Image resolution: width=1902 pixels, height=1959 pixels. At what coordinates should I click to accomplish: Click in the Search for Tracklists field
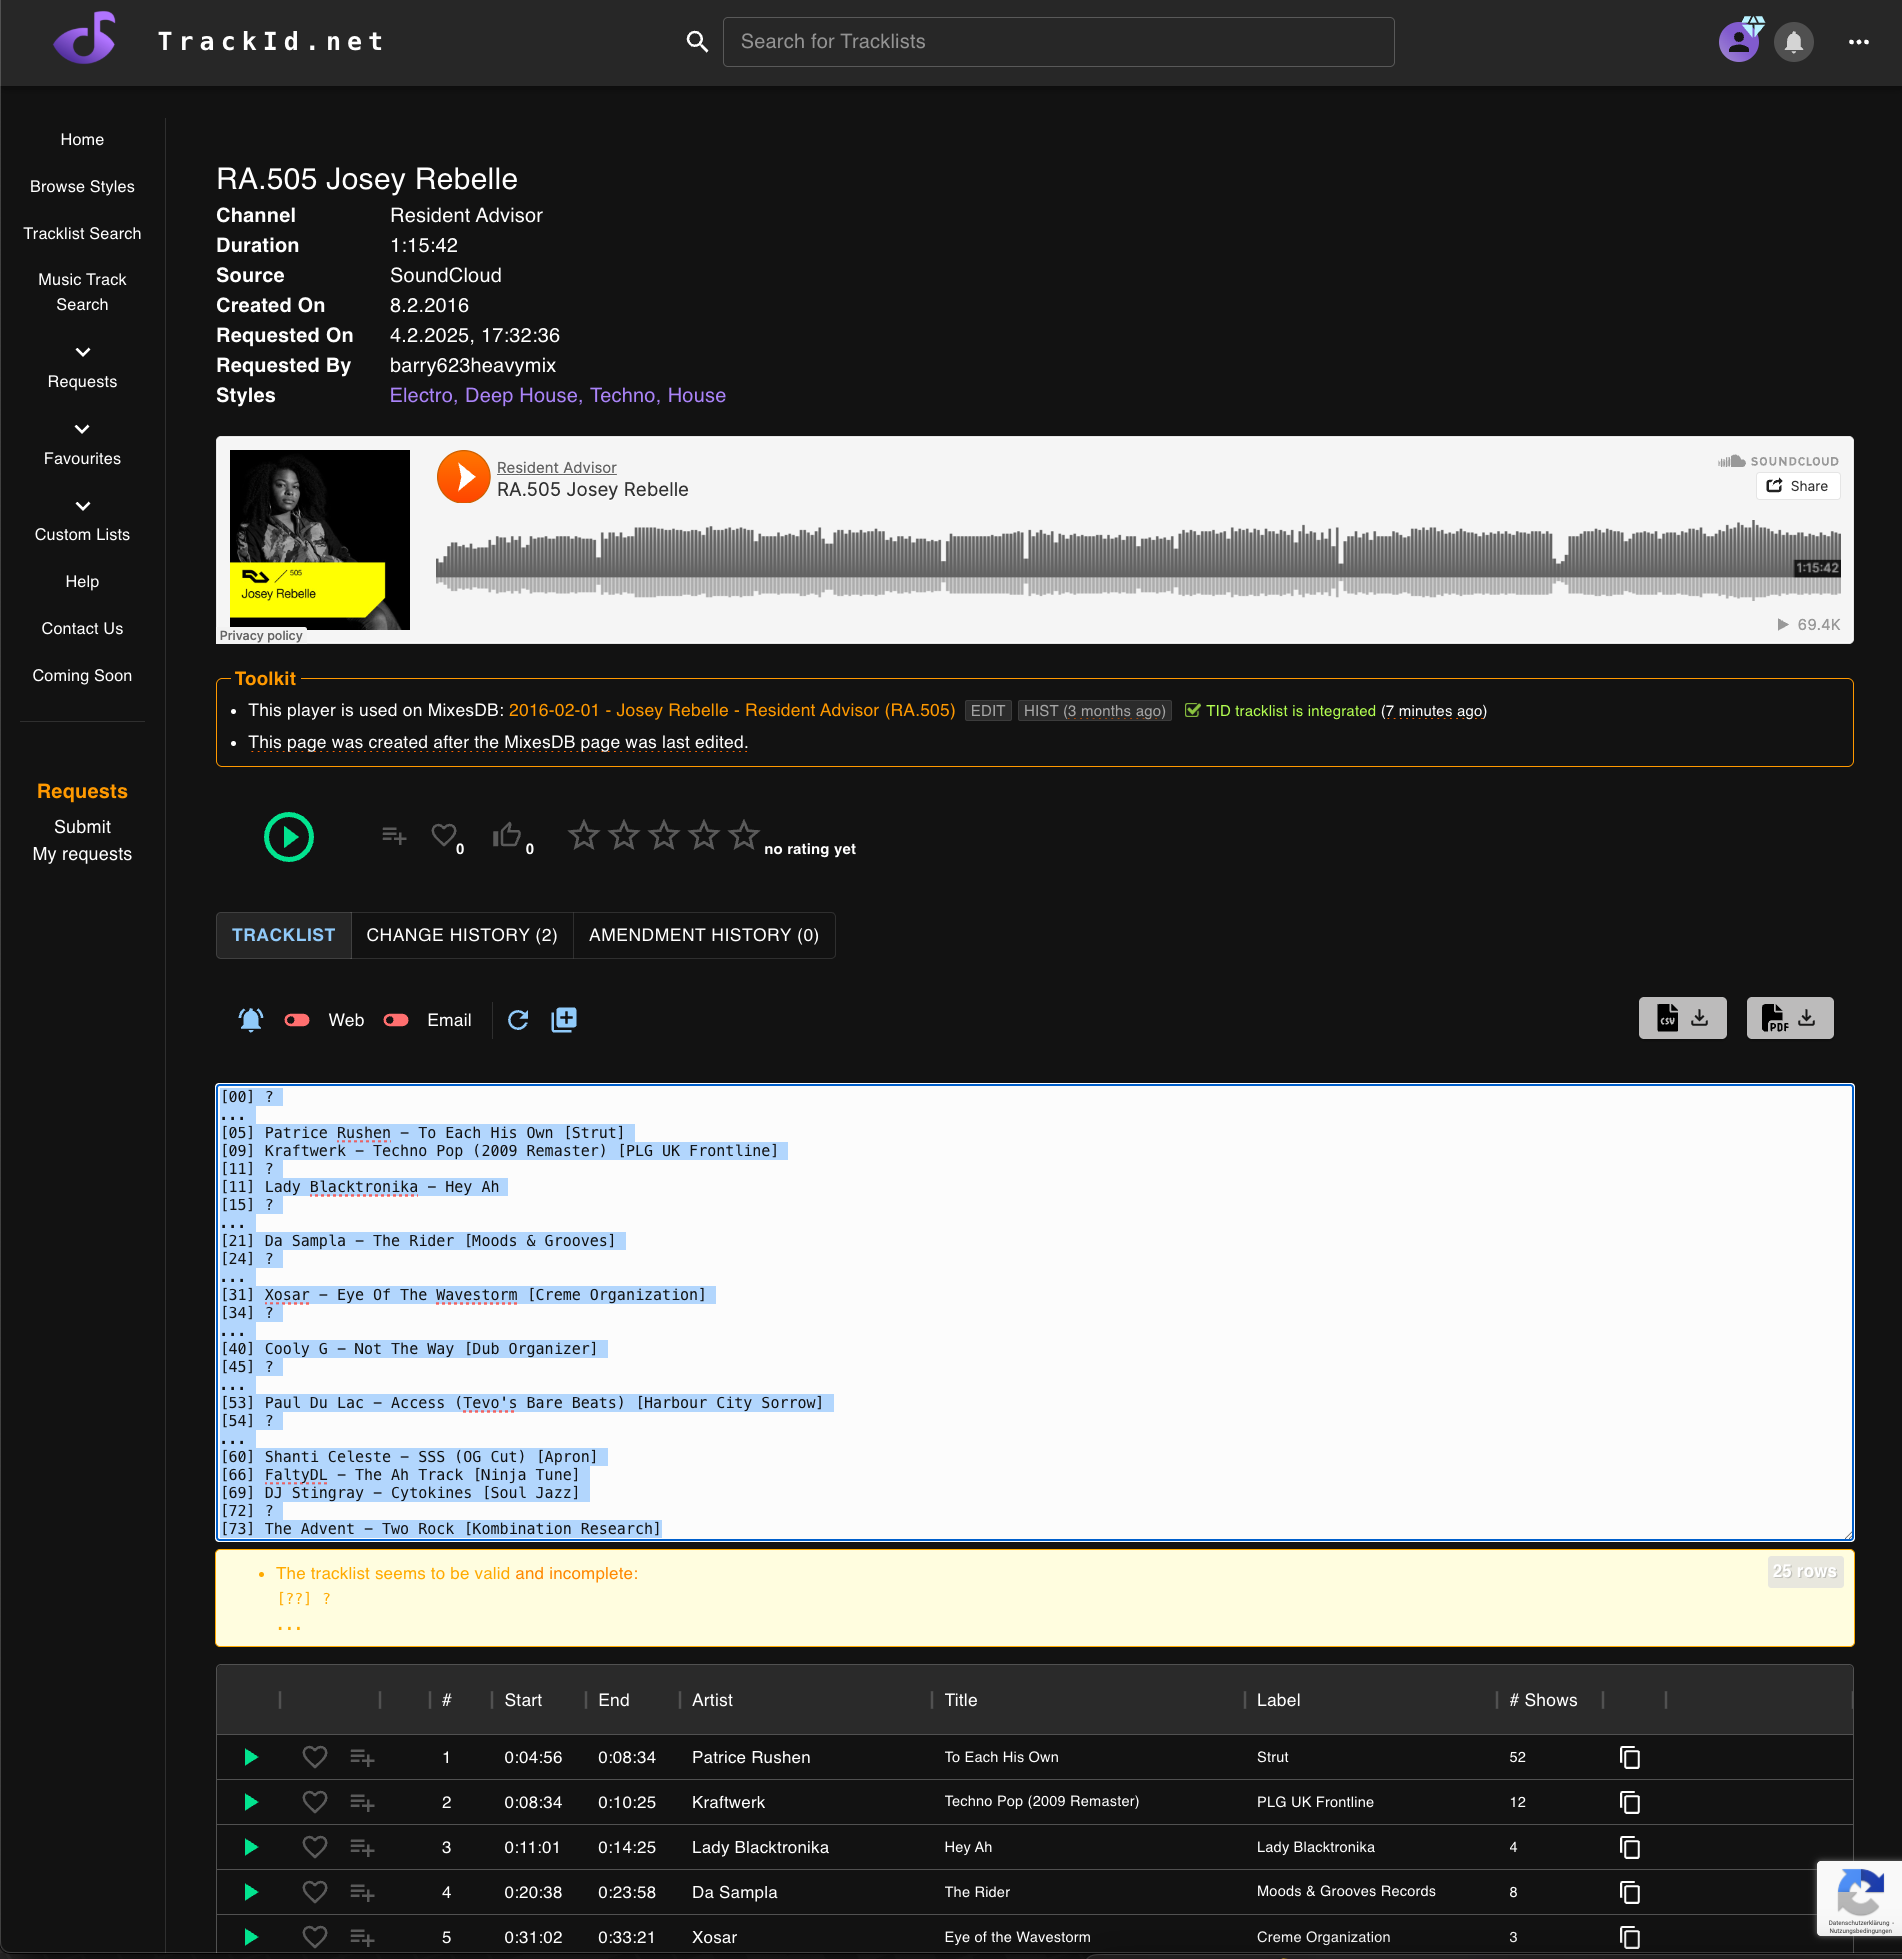pyautogui.click(x=1058, y=42)
